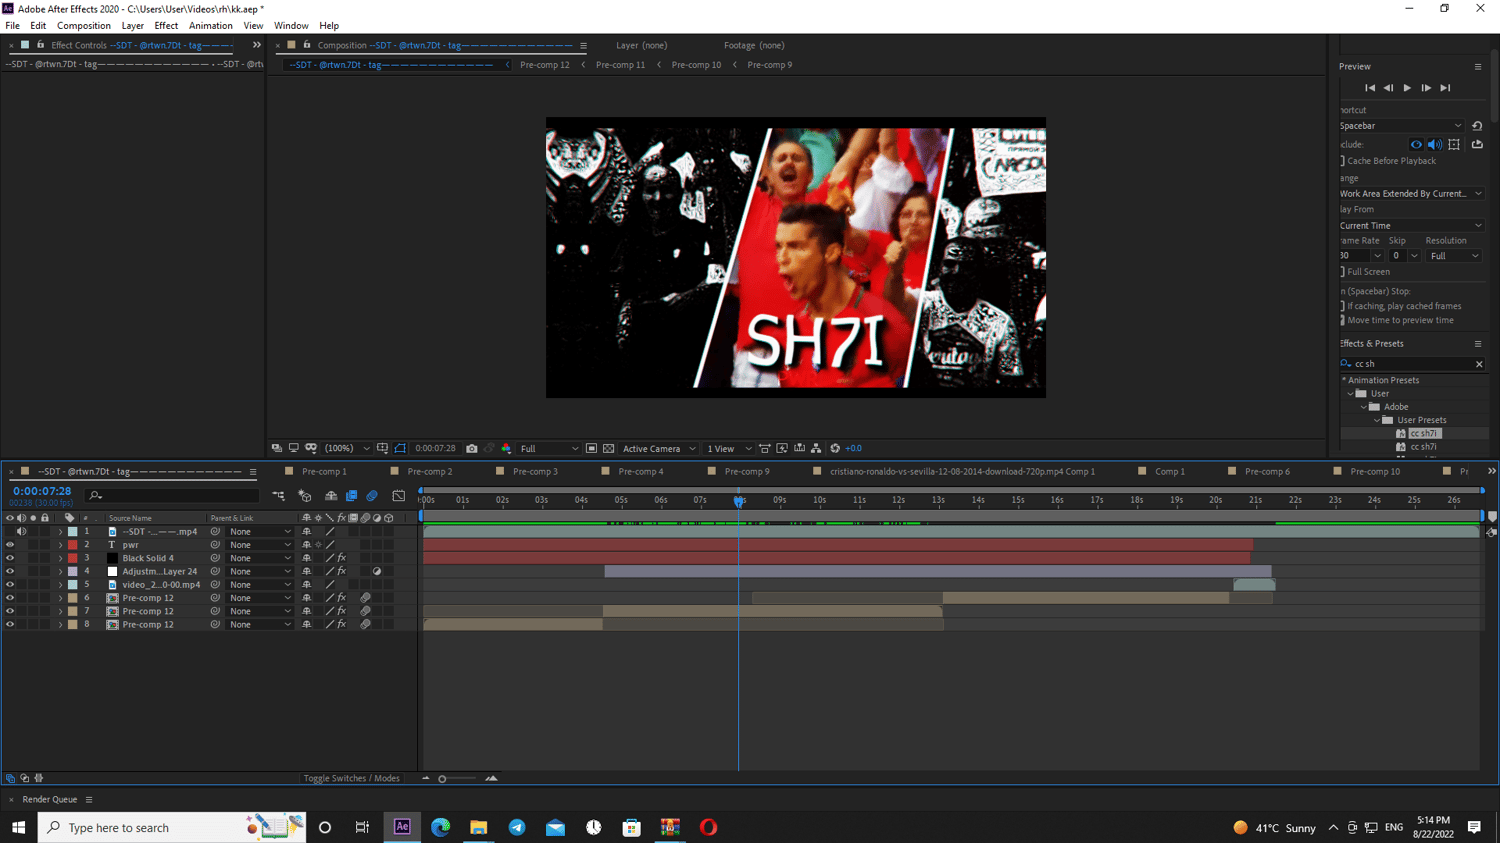Open the Graph Editor in the timeline
The width and height of the screenshot is (1500, 843).
click(399, 496)
